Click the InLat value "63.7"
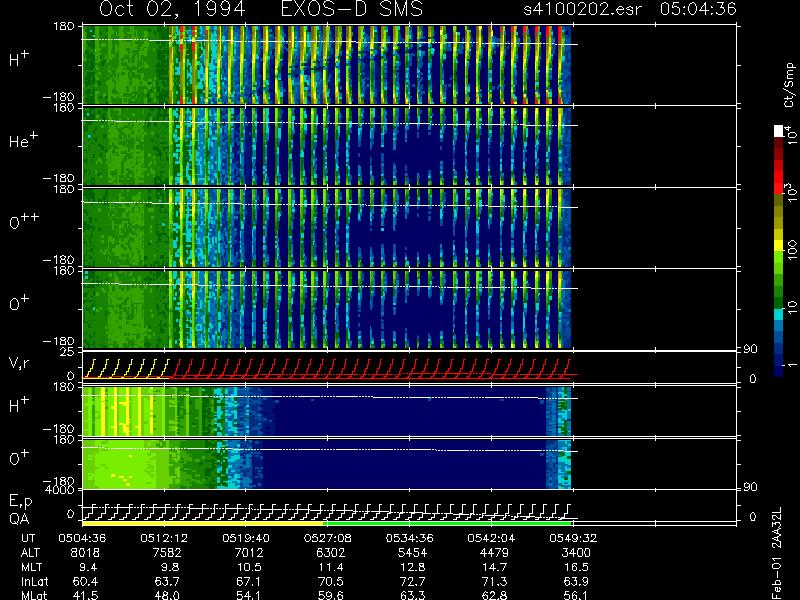The image size is (800, 600). [167, 581]
